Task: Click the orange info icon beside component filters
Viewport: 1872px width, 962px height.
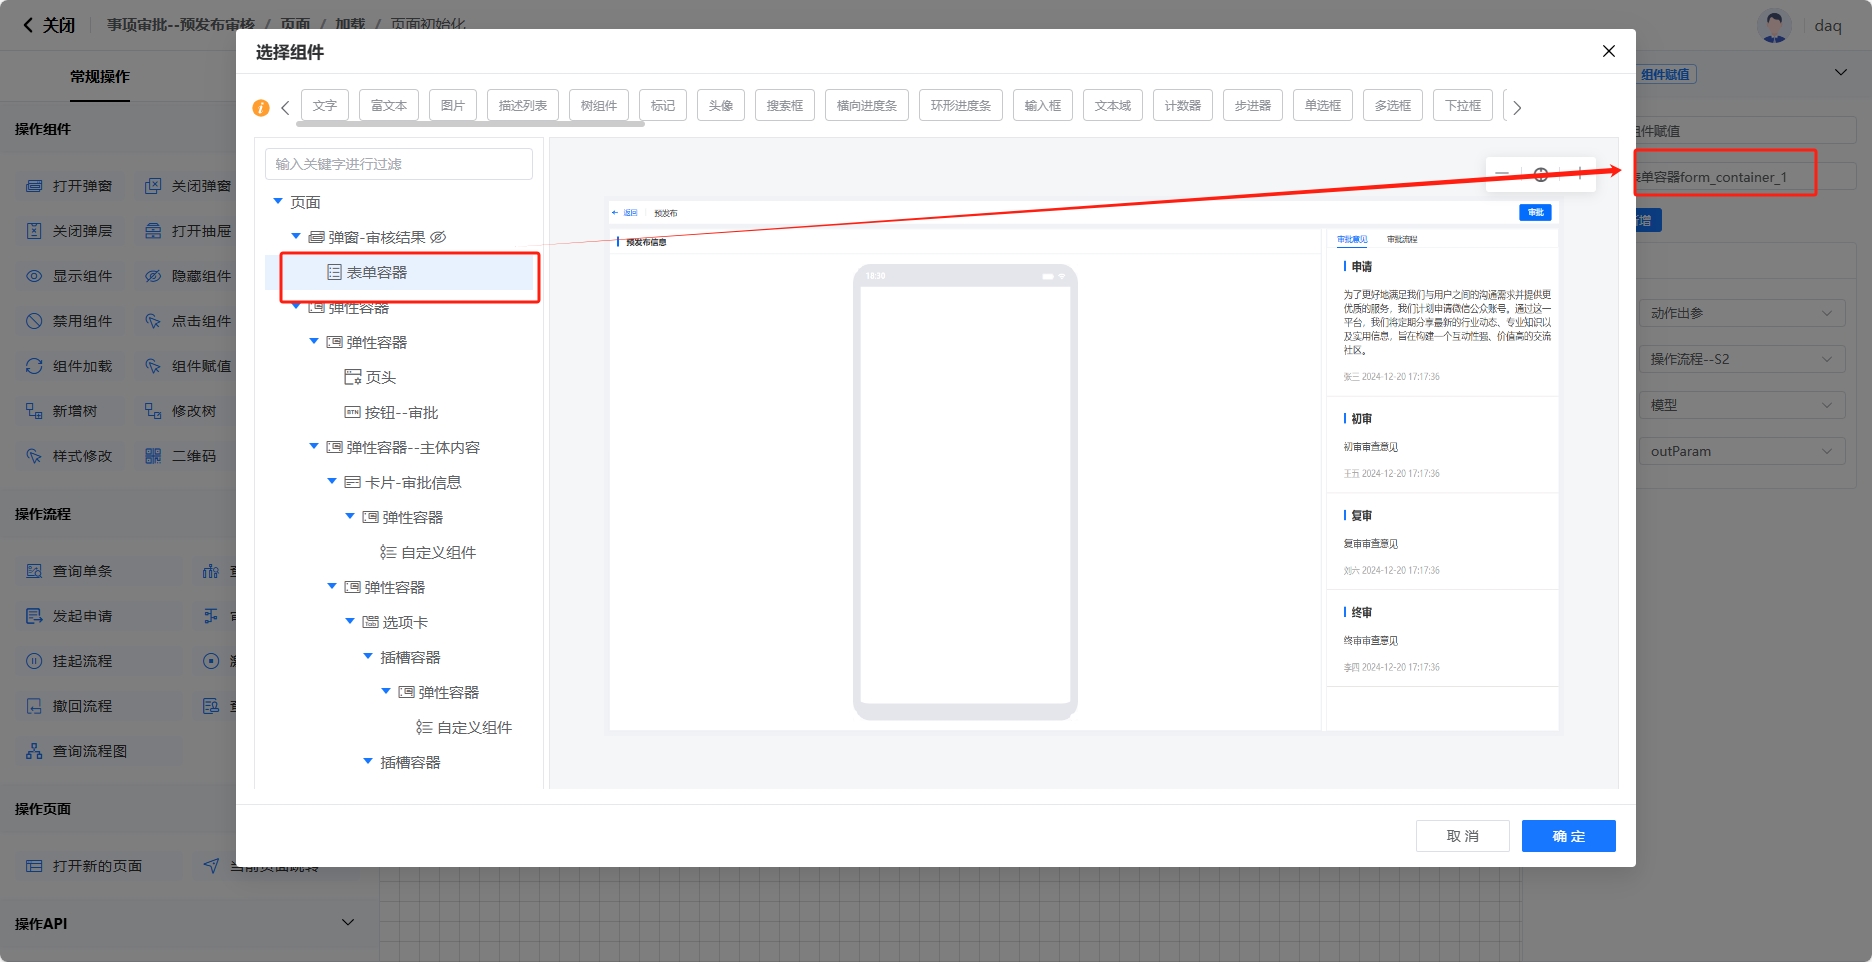Action: [x=261, y=108]
